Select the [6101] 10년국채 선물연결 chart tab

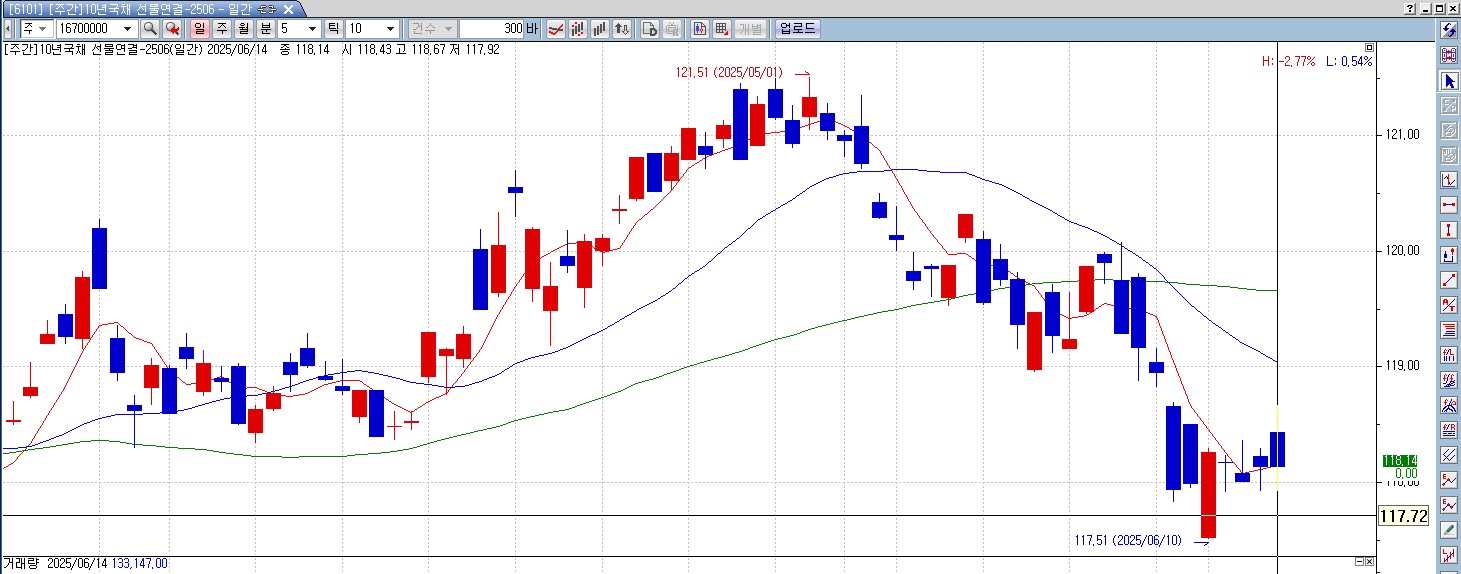click(x=140, y=9)
